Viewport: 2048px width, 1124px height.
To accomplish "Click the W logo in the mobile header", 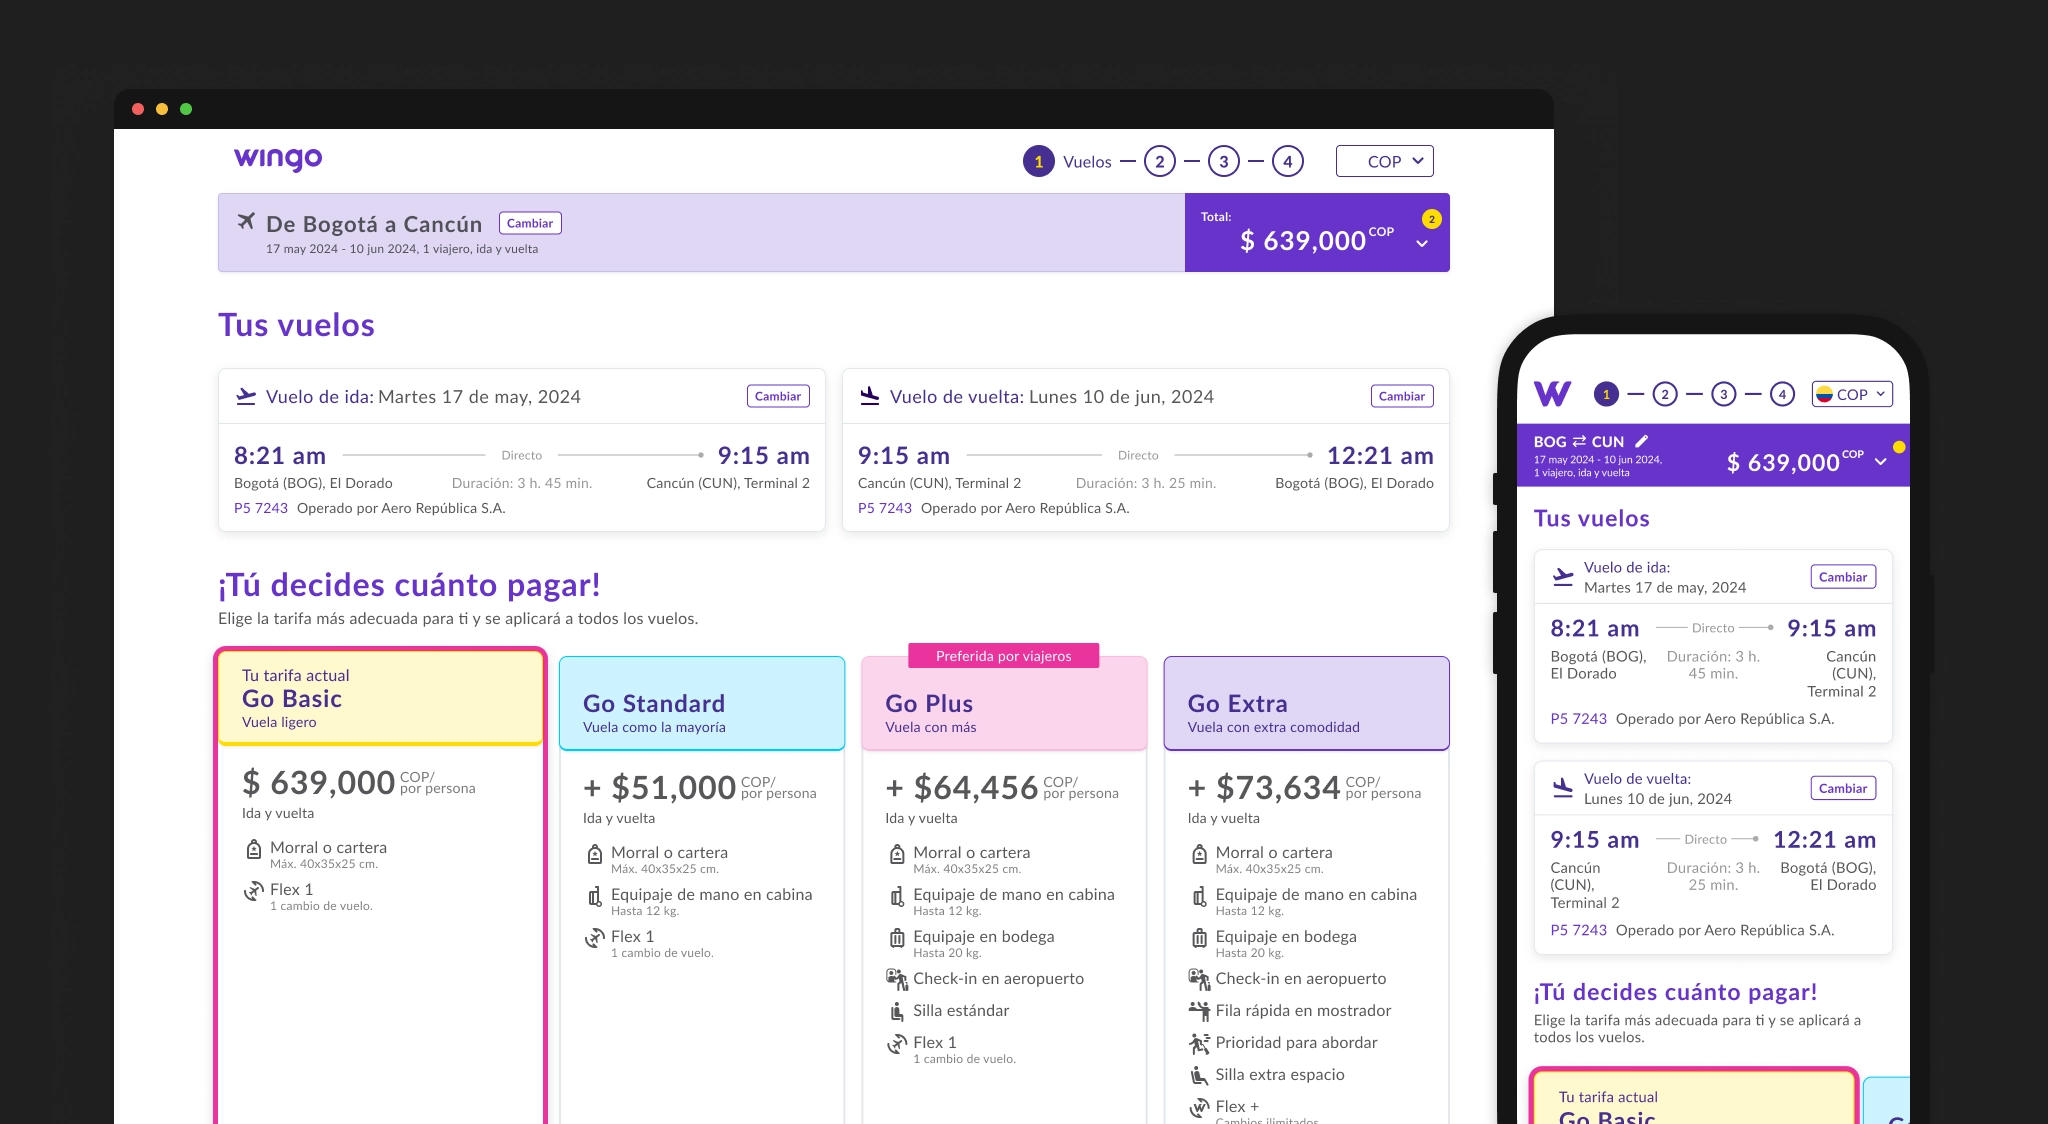I will 1552,394.
